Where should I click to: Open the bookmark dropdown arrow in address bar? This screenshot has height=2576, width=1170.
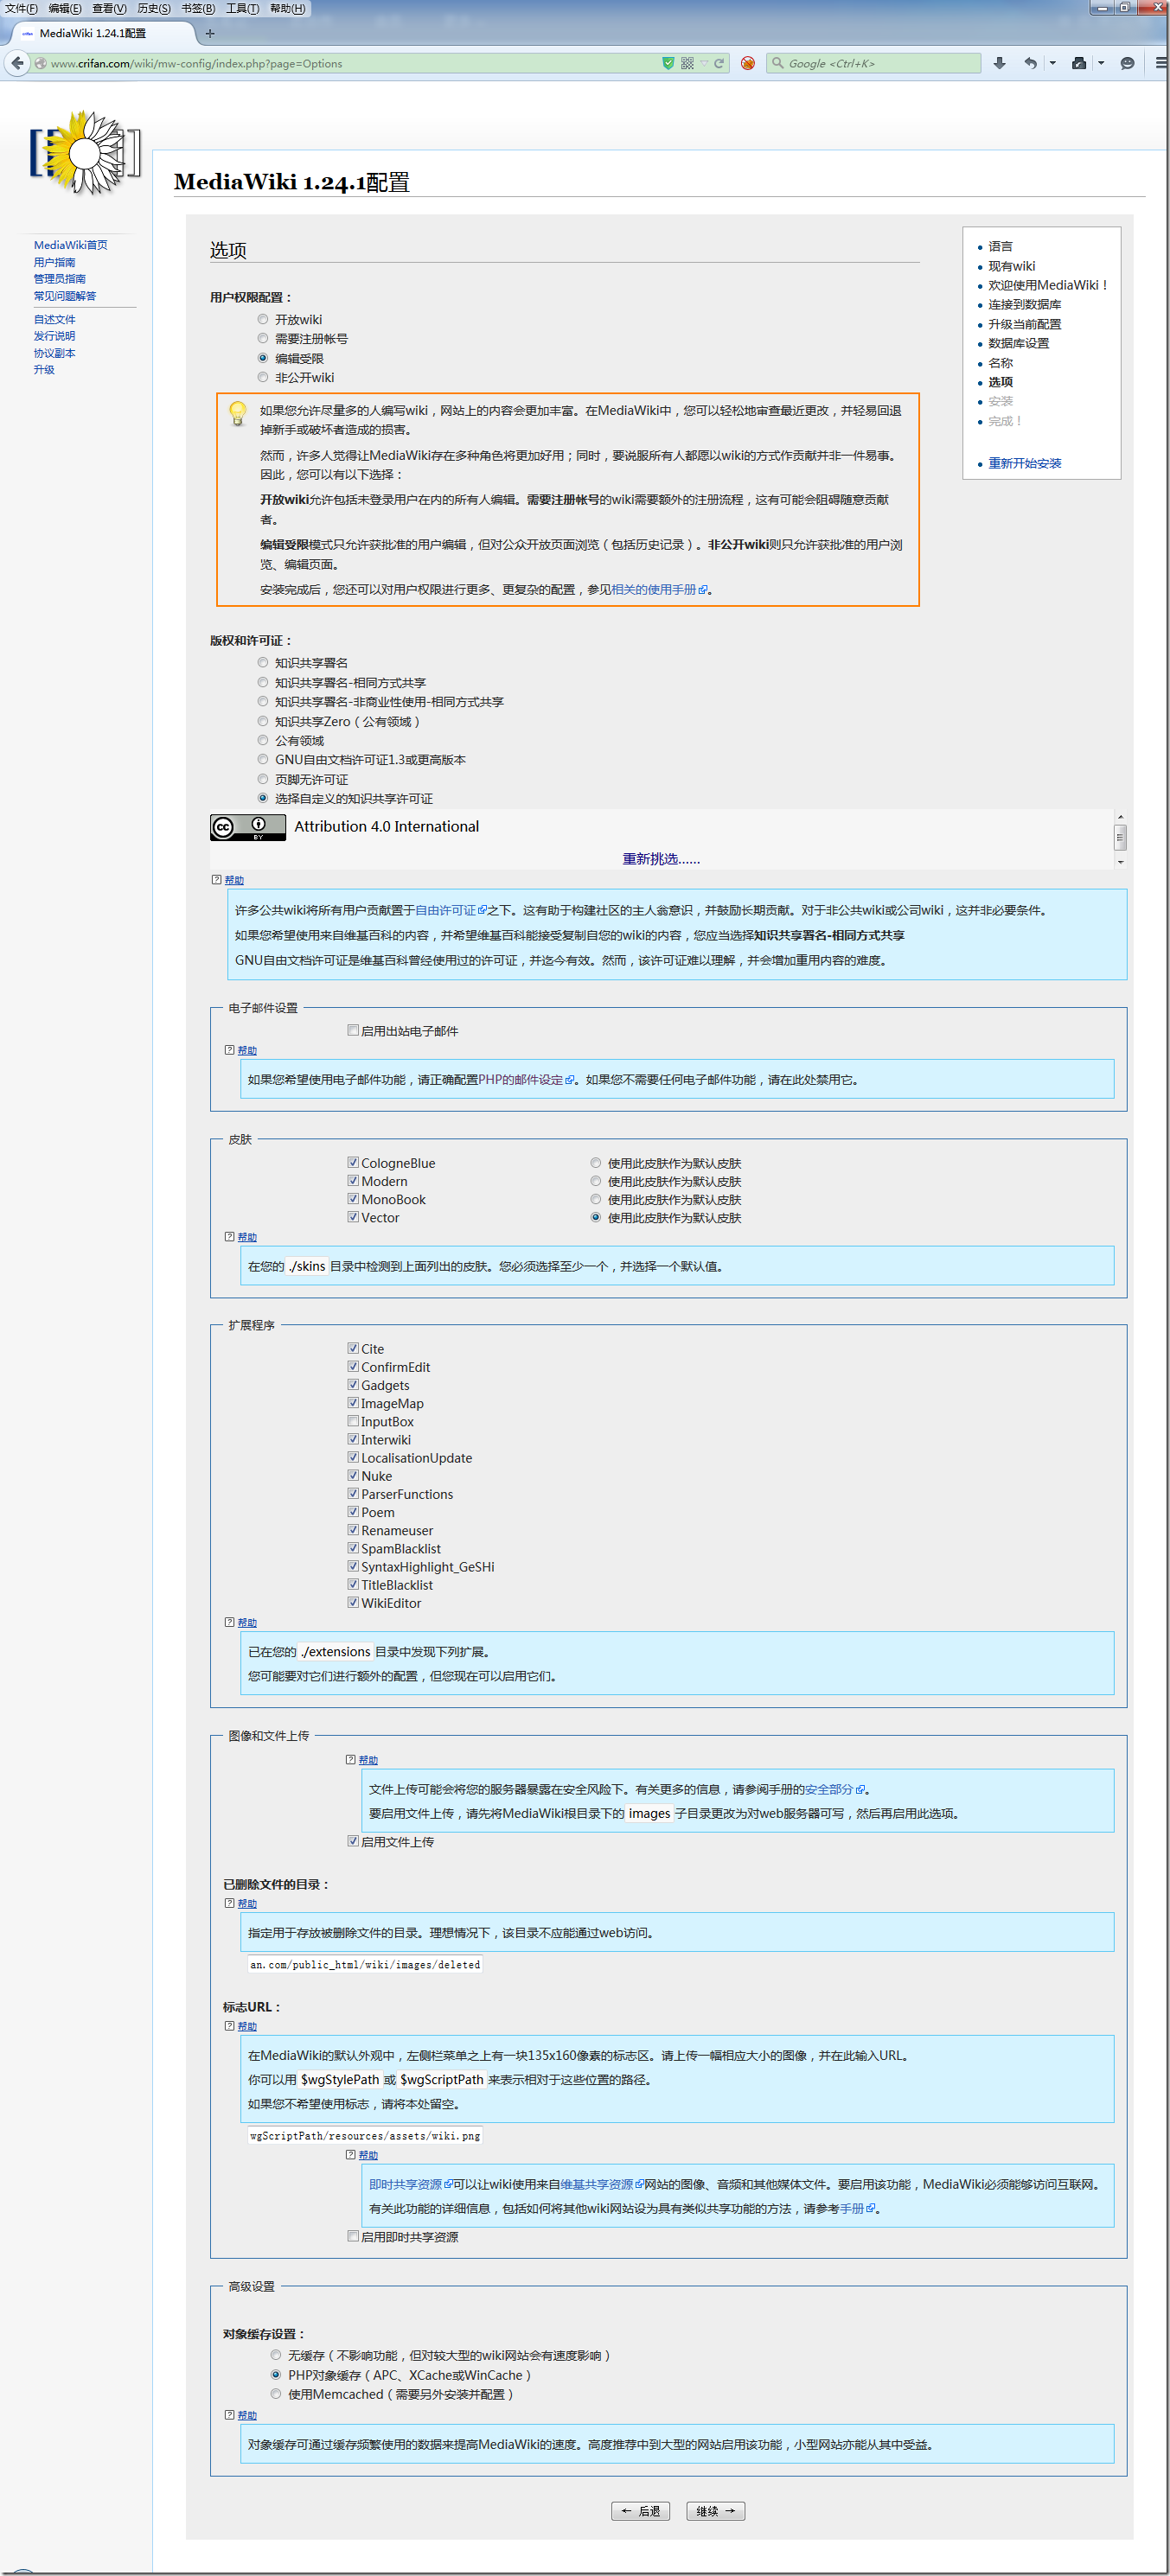(x=704, y=63)
